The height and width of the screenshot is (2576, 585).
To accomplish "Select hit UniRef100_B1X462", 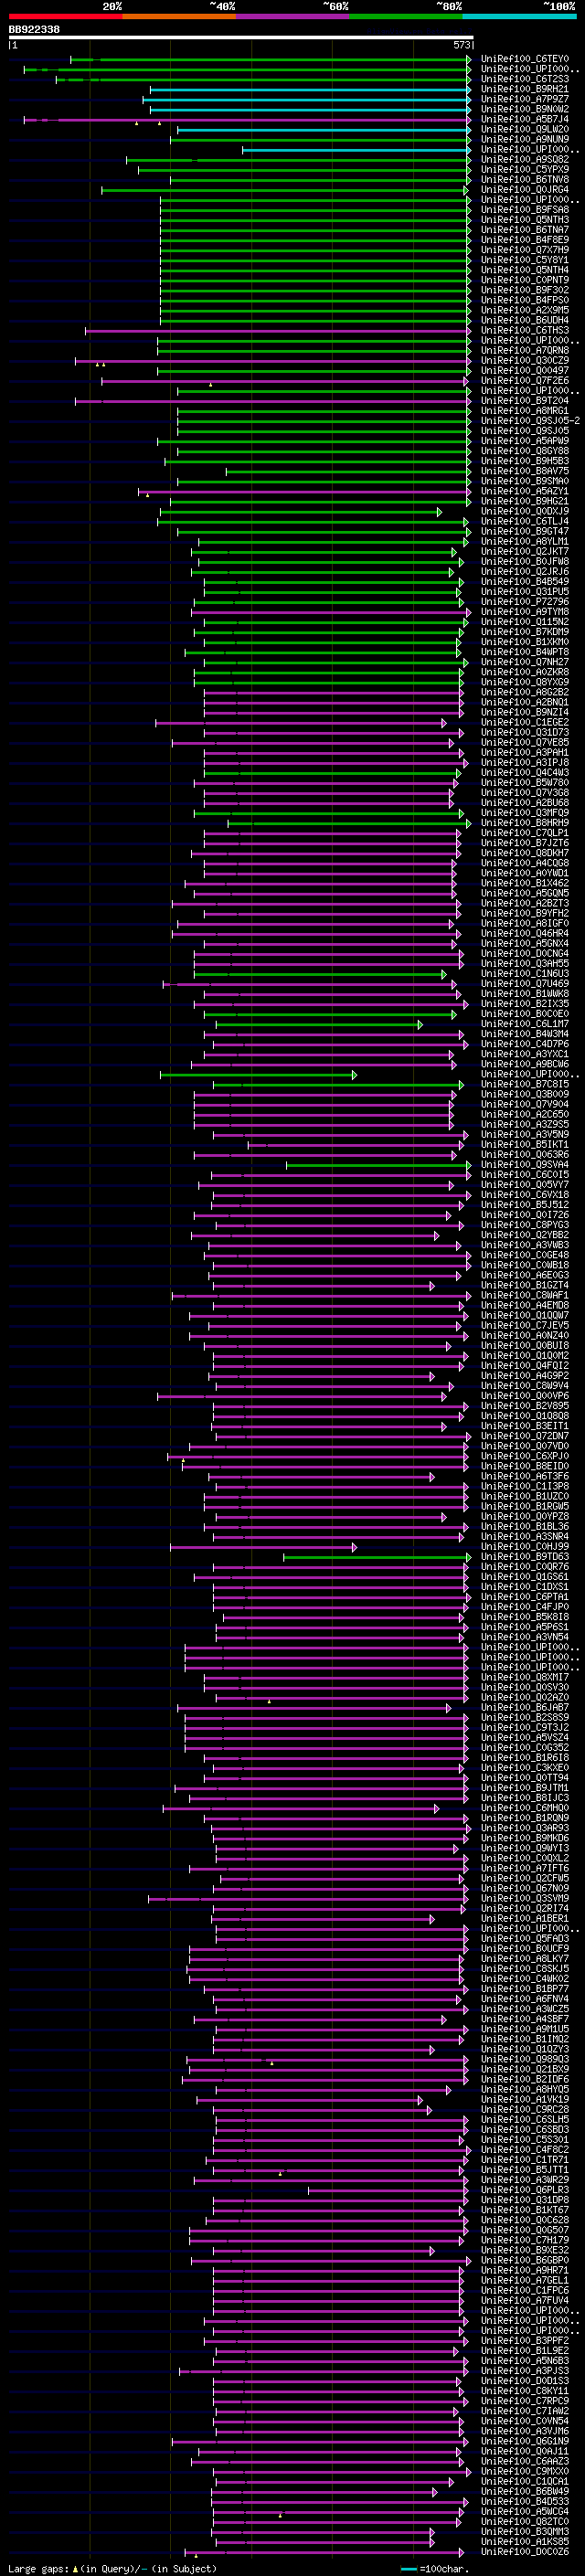I will pos(525,884).
